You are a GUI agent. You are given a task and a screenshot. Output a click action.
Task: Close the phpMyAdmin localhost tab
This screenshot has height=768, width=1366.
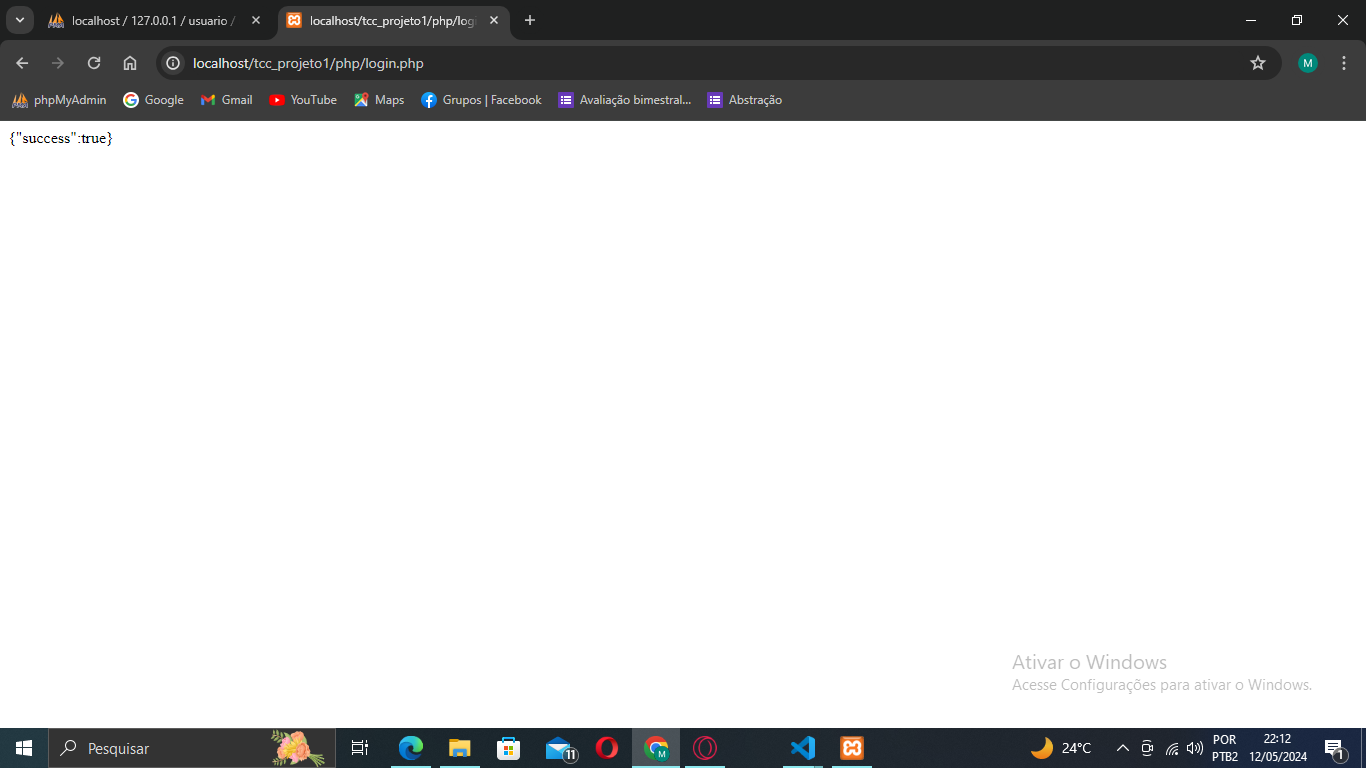pos(256,20)
